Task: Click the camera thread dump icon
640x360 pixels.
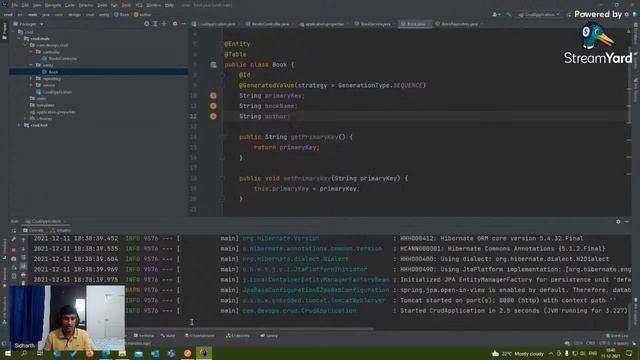Action: point(13,258)
